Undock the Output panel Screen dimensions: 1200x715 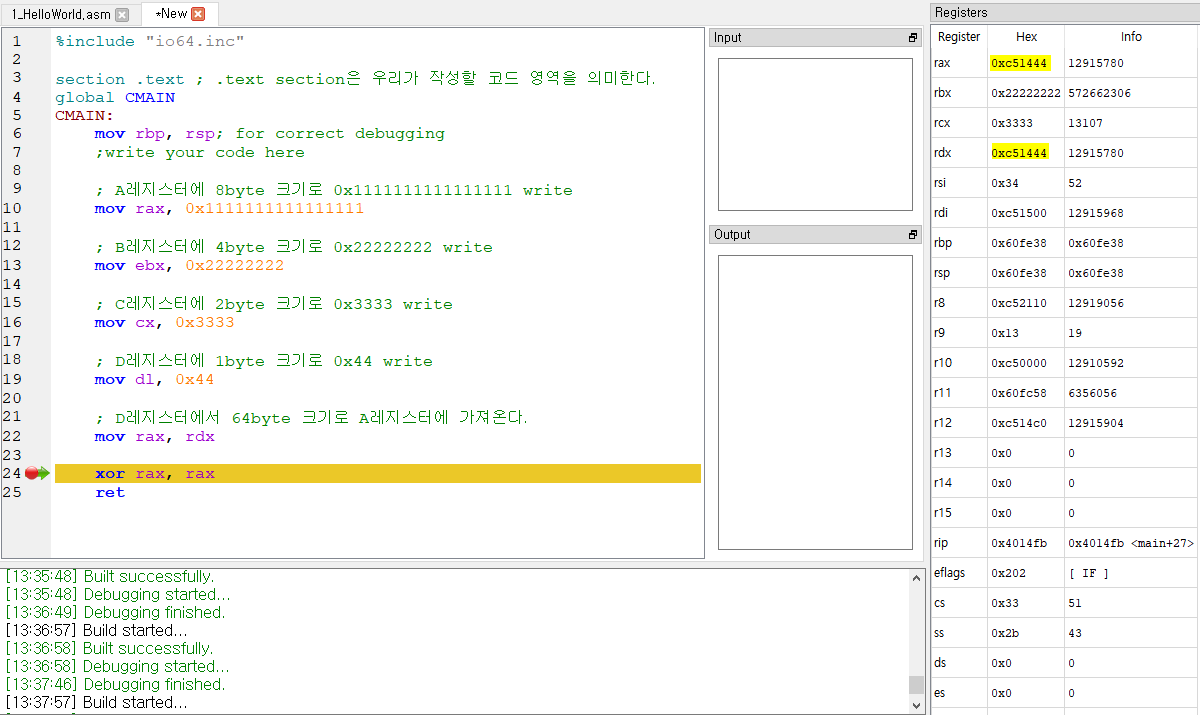point(912,235)
